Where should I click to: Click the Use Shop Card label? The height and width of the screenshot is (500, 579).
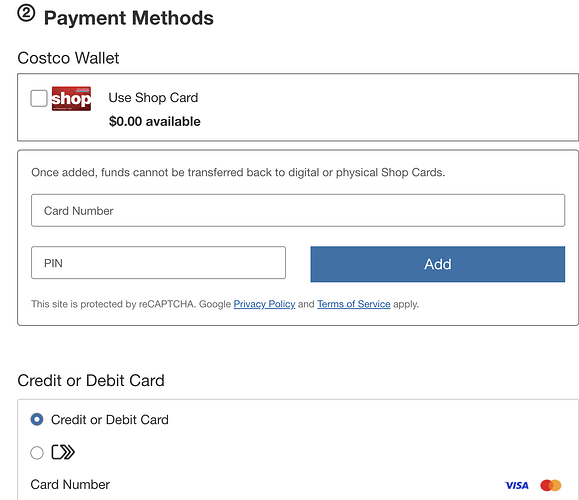point(153,97)
